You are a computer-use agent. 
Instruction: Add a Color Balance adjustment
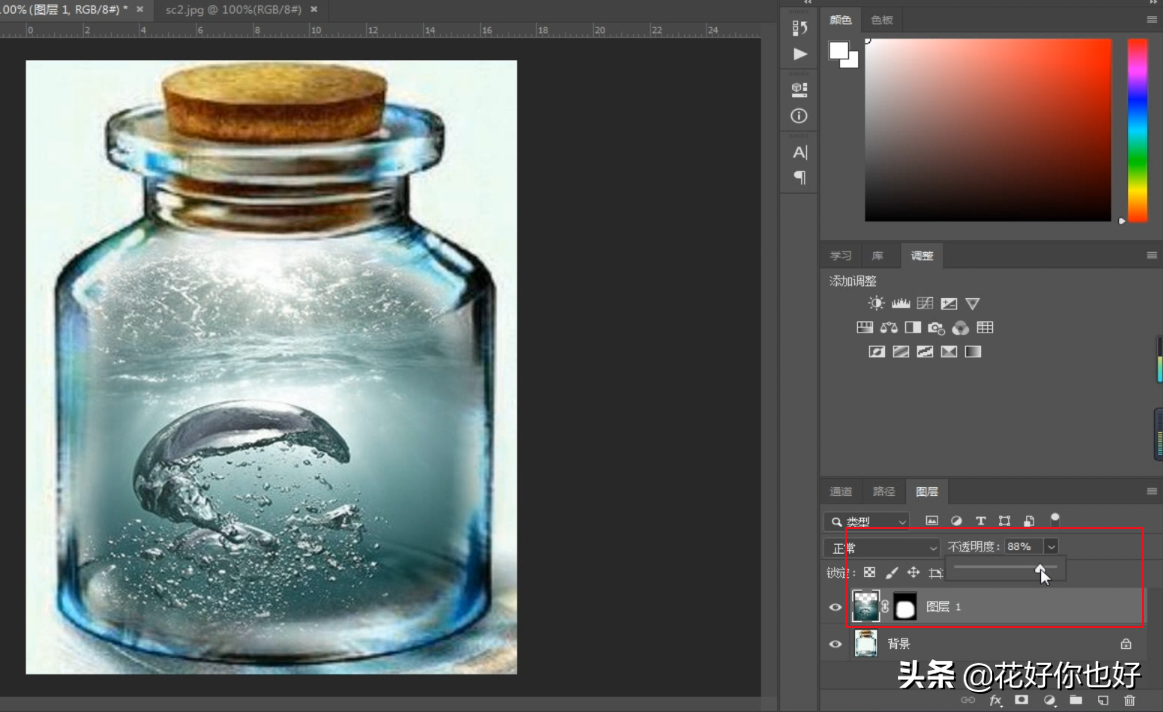[889, 327]
